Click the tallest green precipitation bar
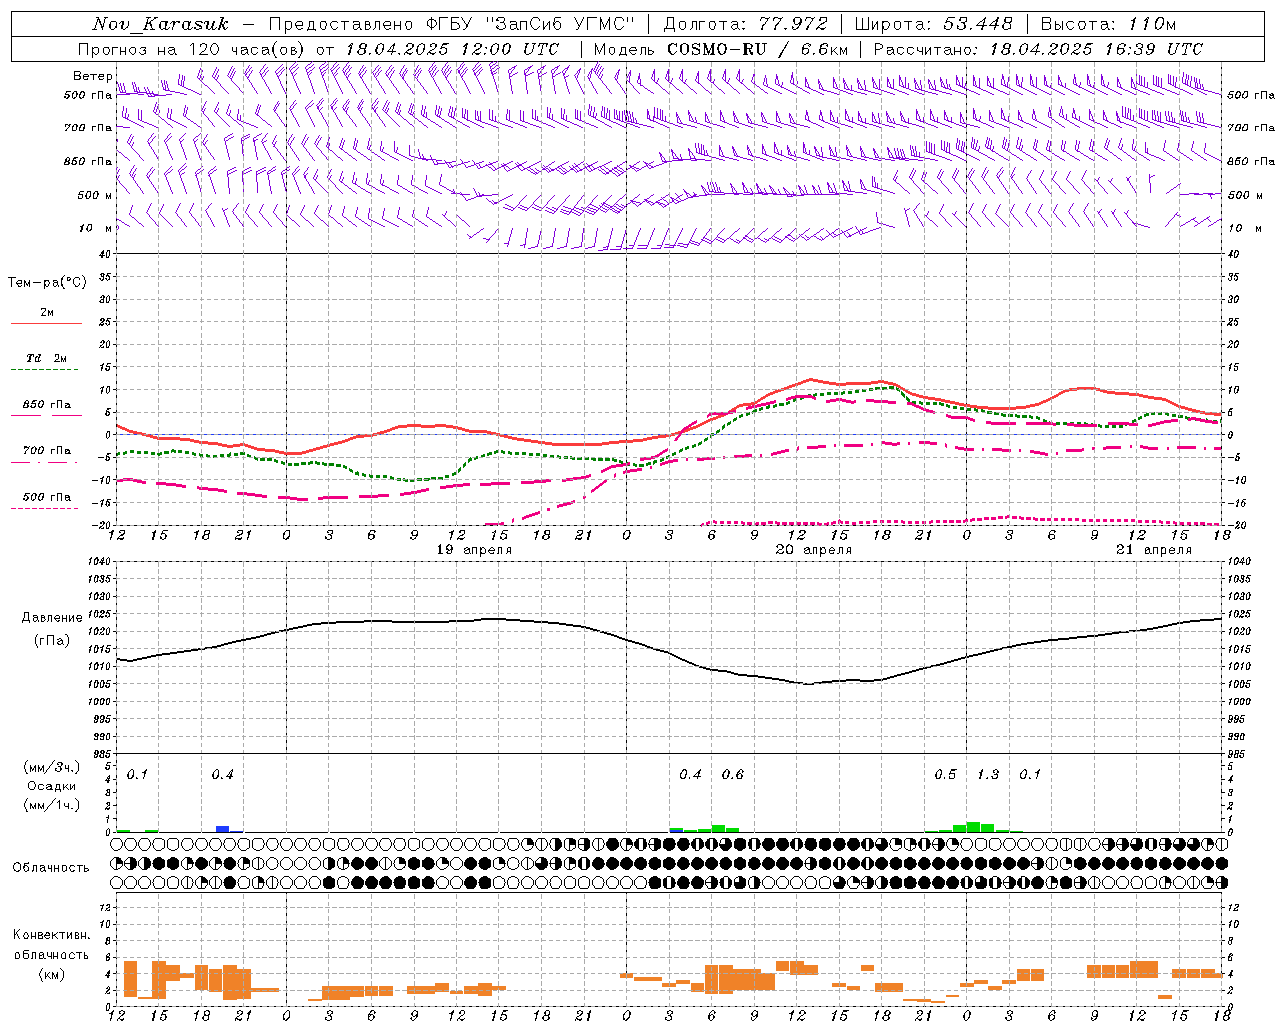 973,827
